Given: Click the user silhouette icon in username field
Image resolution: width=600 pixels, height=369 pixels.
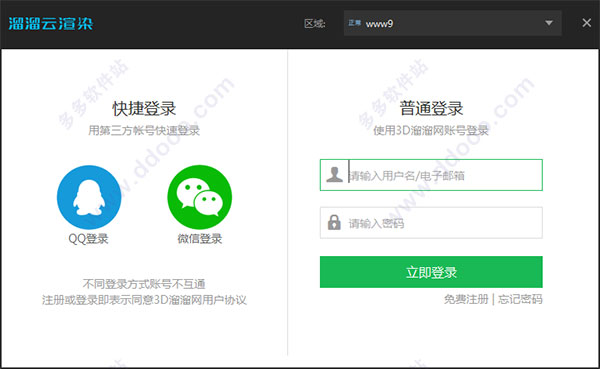Looking at the screenshot, I should [334, 175].
